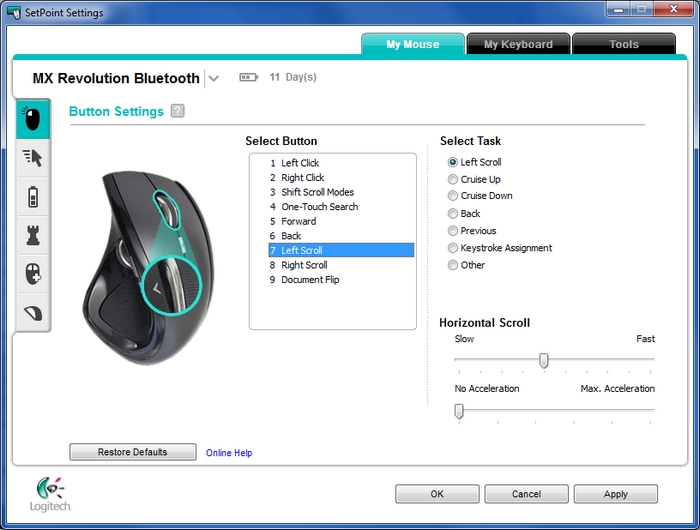The image size is (700, 530).
Task: Open the mouse button settings sidebar icon
Action: point(33,120)
